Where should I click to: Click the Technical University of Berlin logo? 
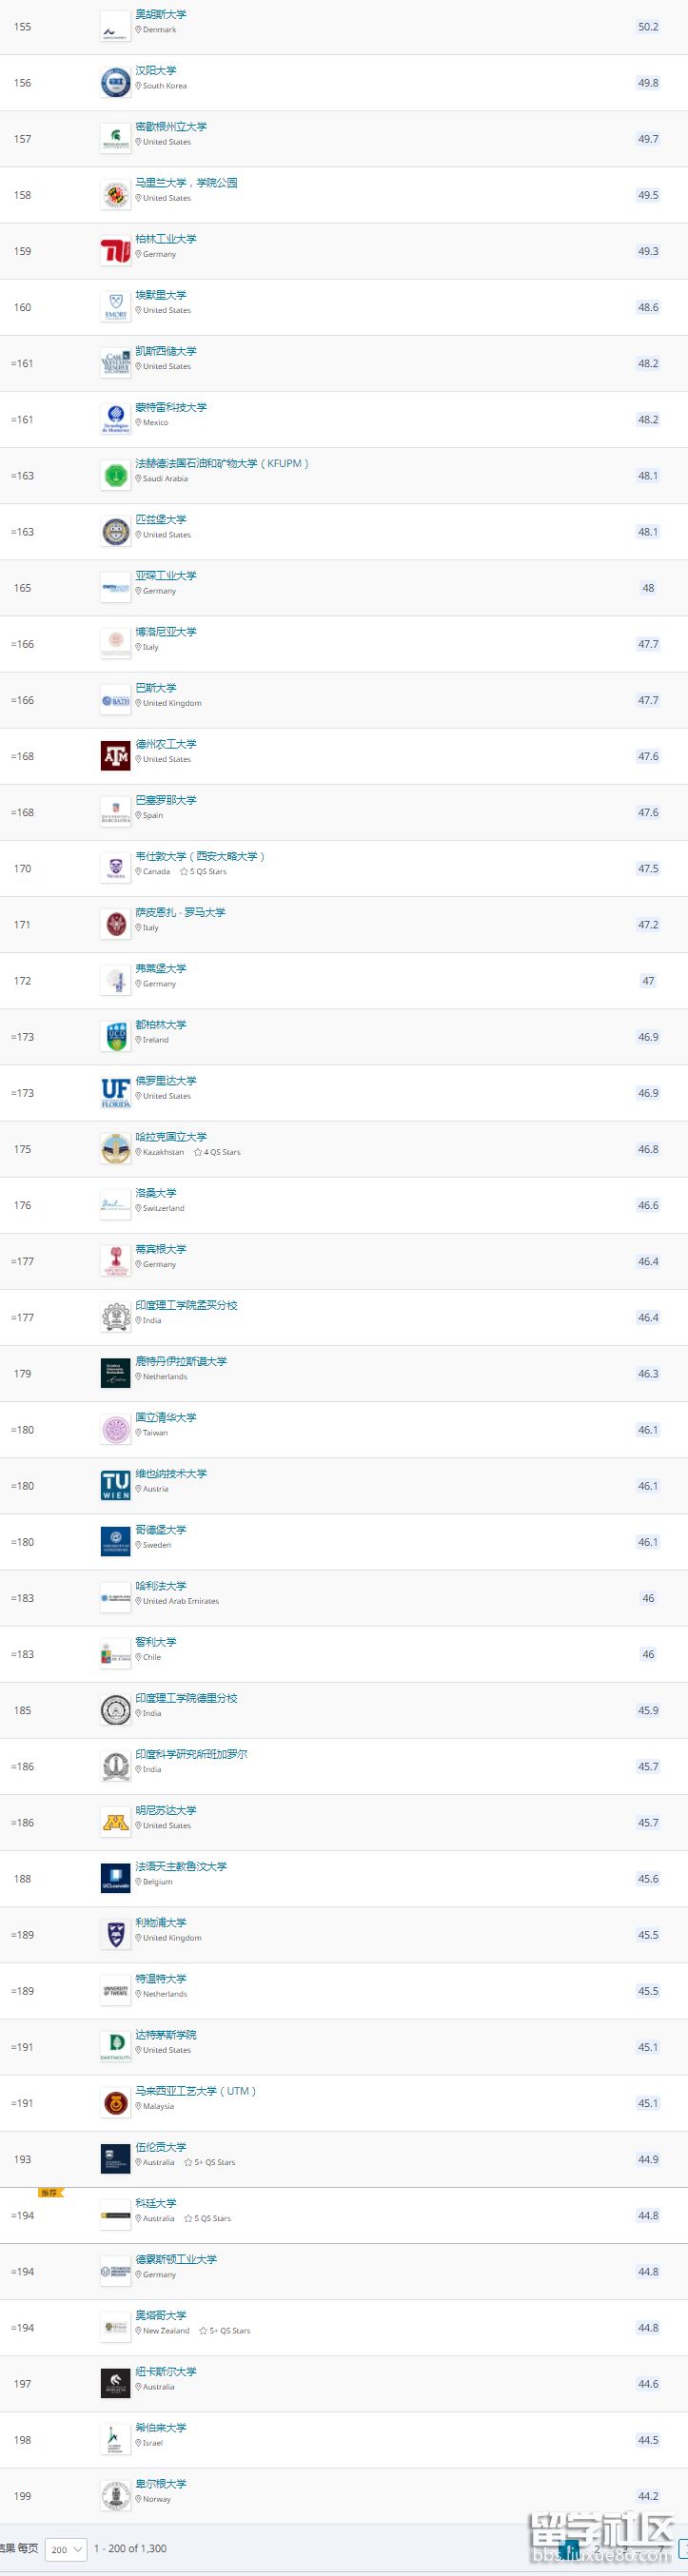pos(116,251)
